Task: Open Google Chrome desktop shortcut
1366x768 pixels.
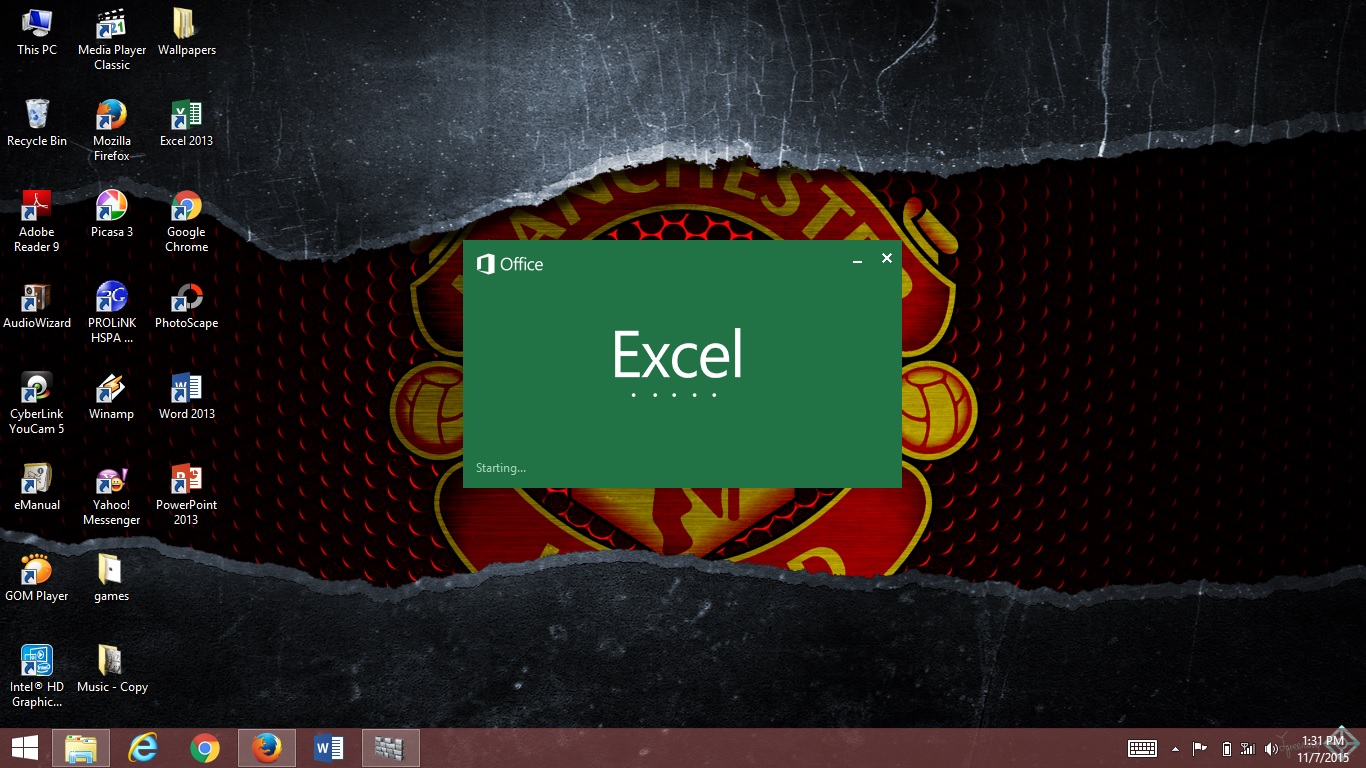Action: coord(186,206)
